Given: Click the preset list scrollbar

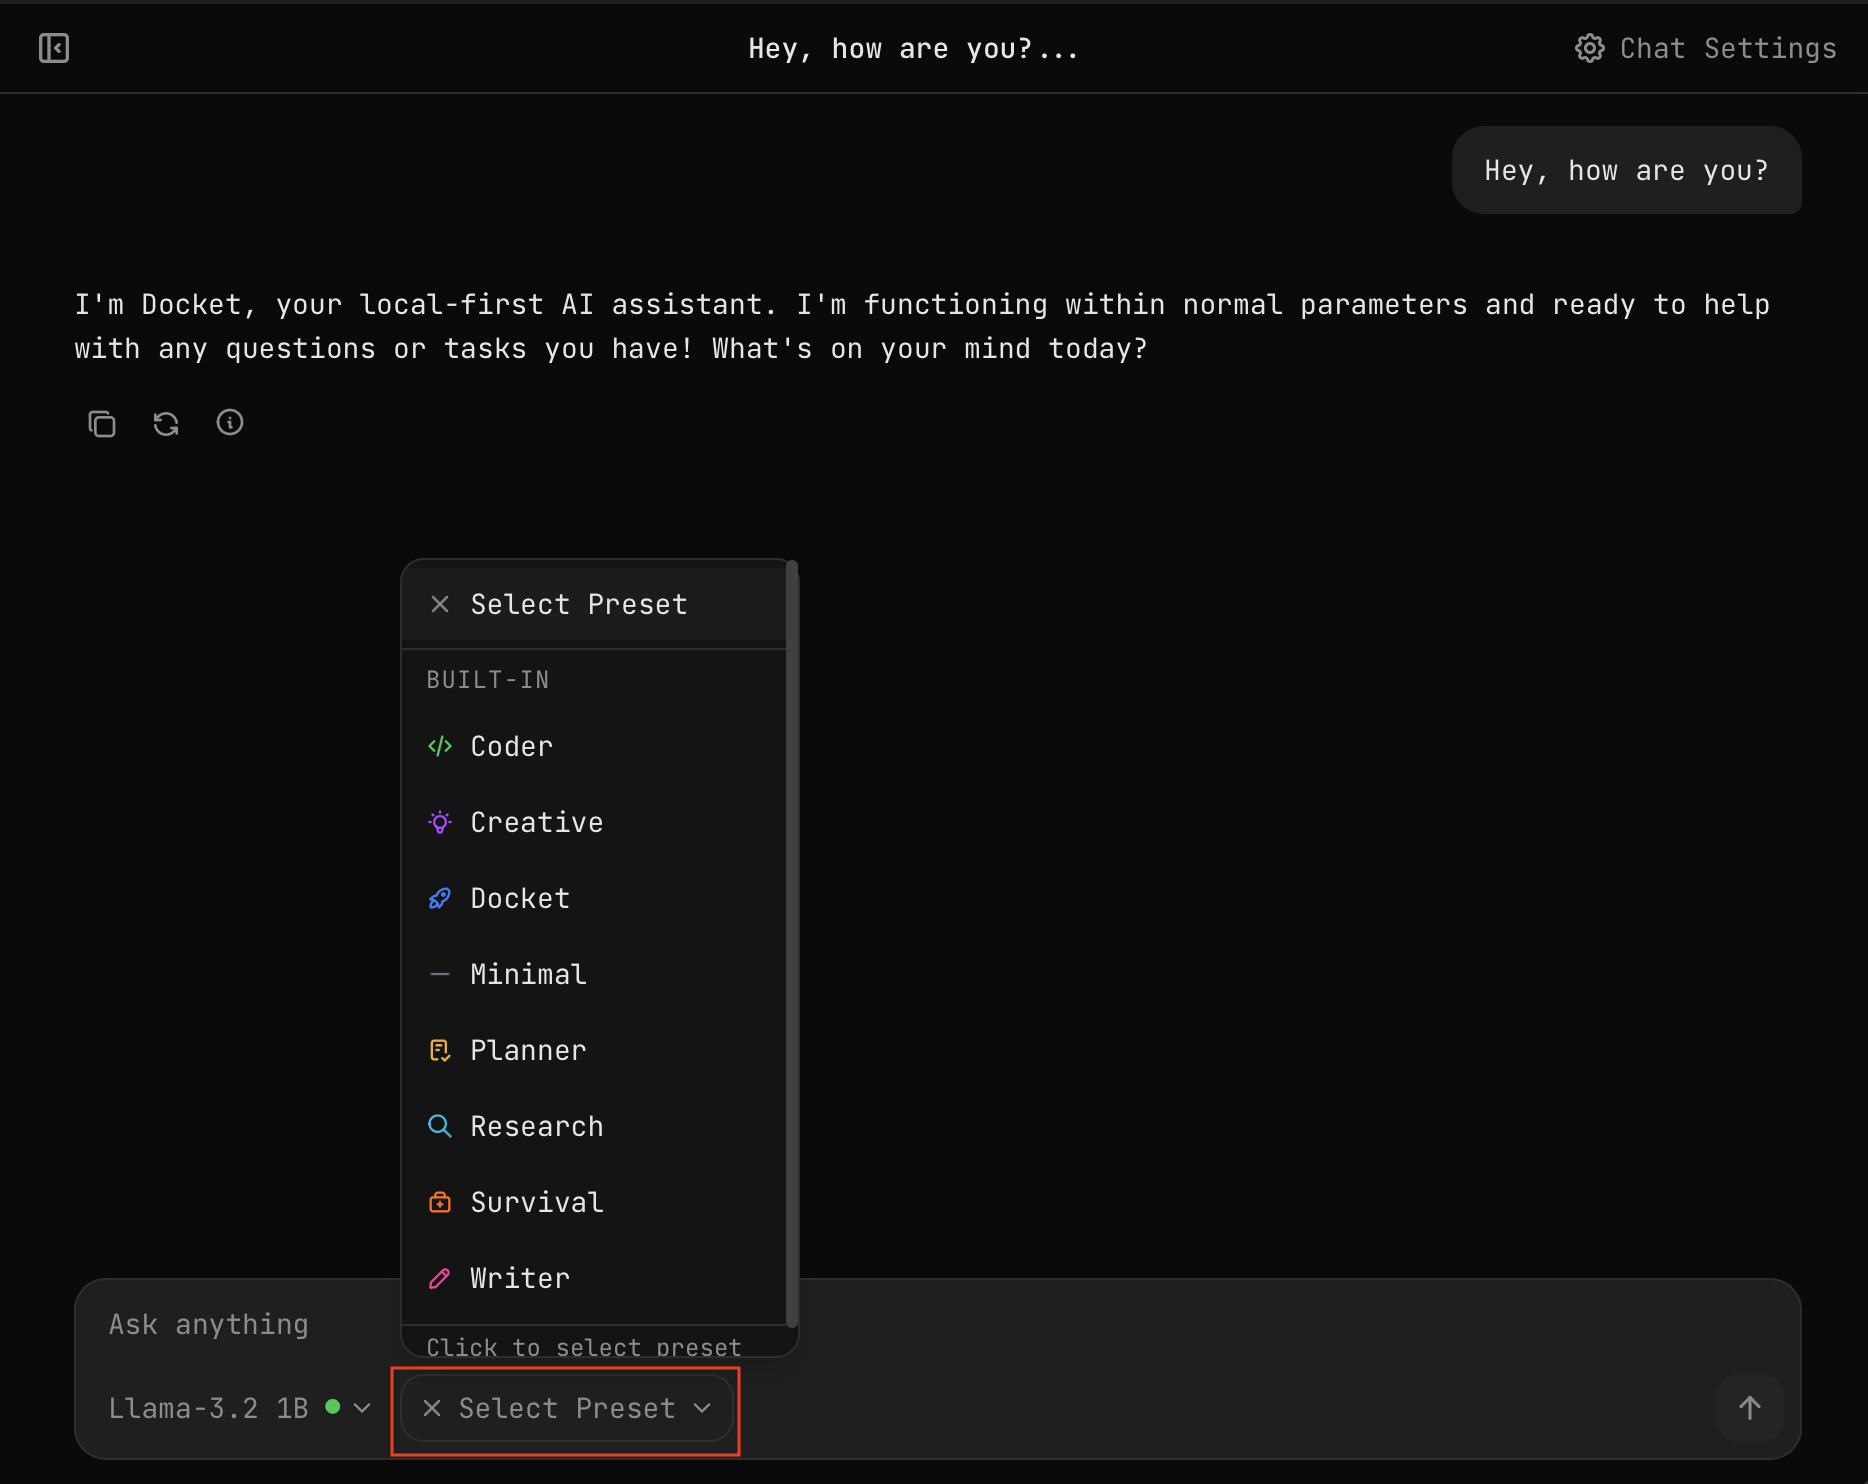Looking at the screenshot, I should click(792, 940).
